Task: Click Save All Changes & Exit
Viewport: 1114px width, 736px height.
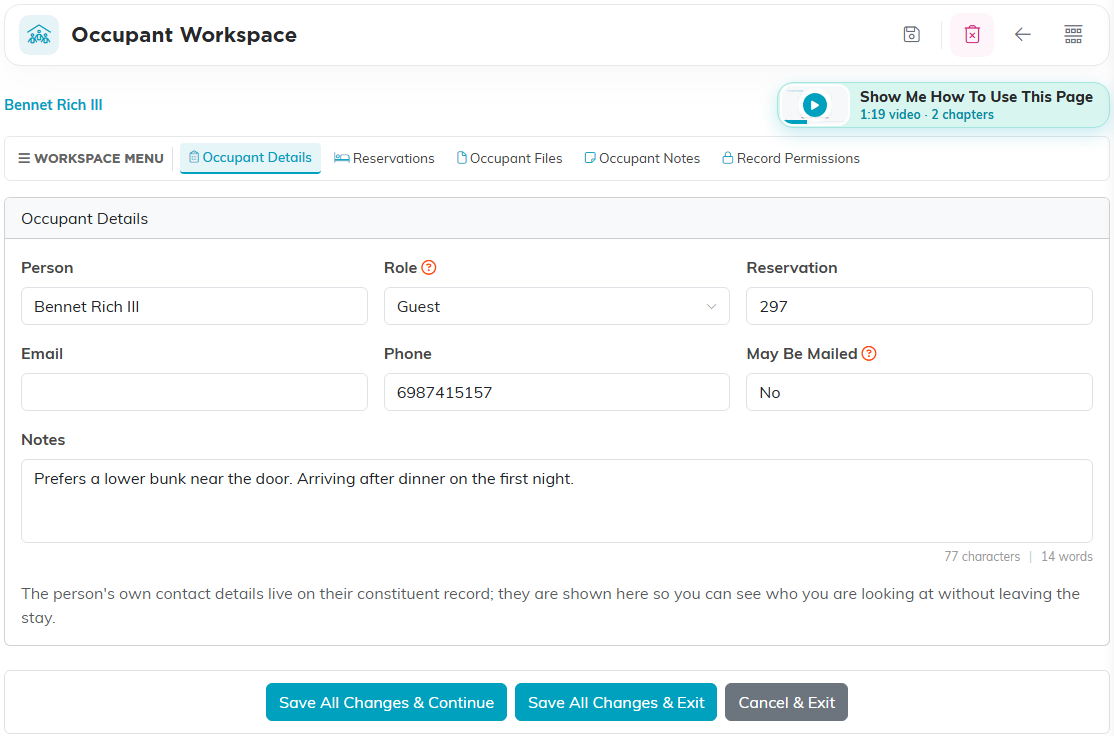Action: pos(615,702)
